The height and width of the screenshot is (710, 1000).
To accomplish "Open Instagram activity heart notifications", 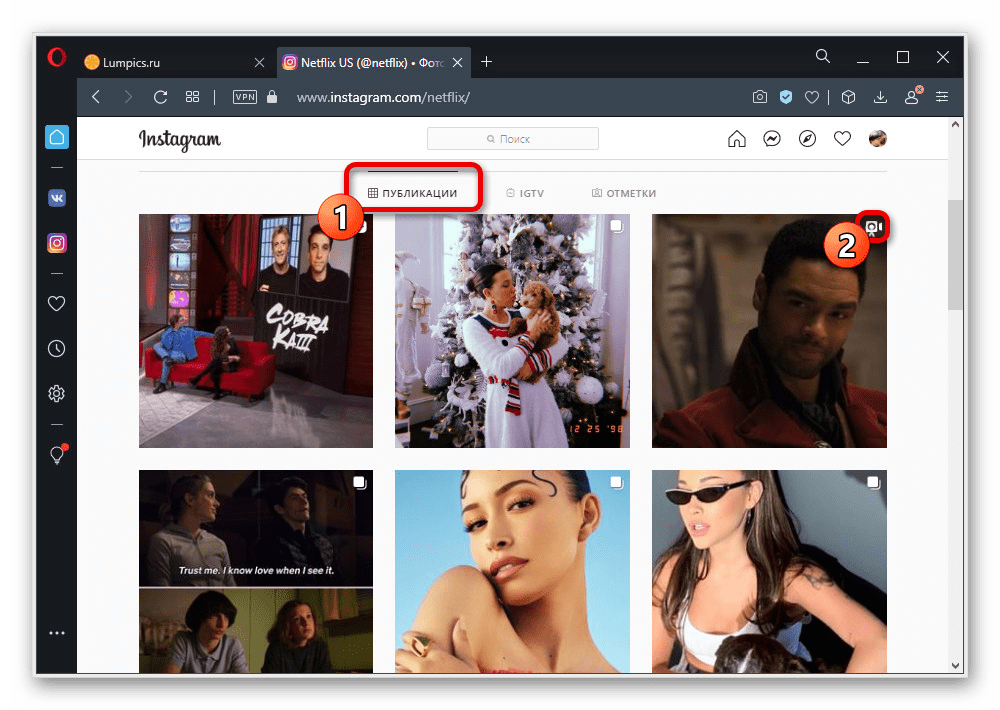I will [842, 138].
